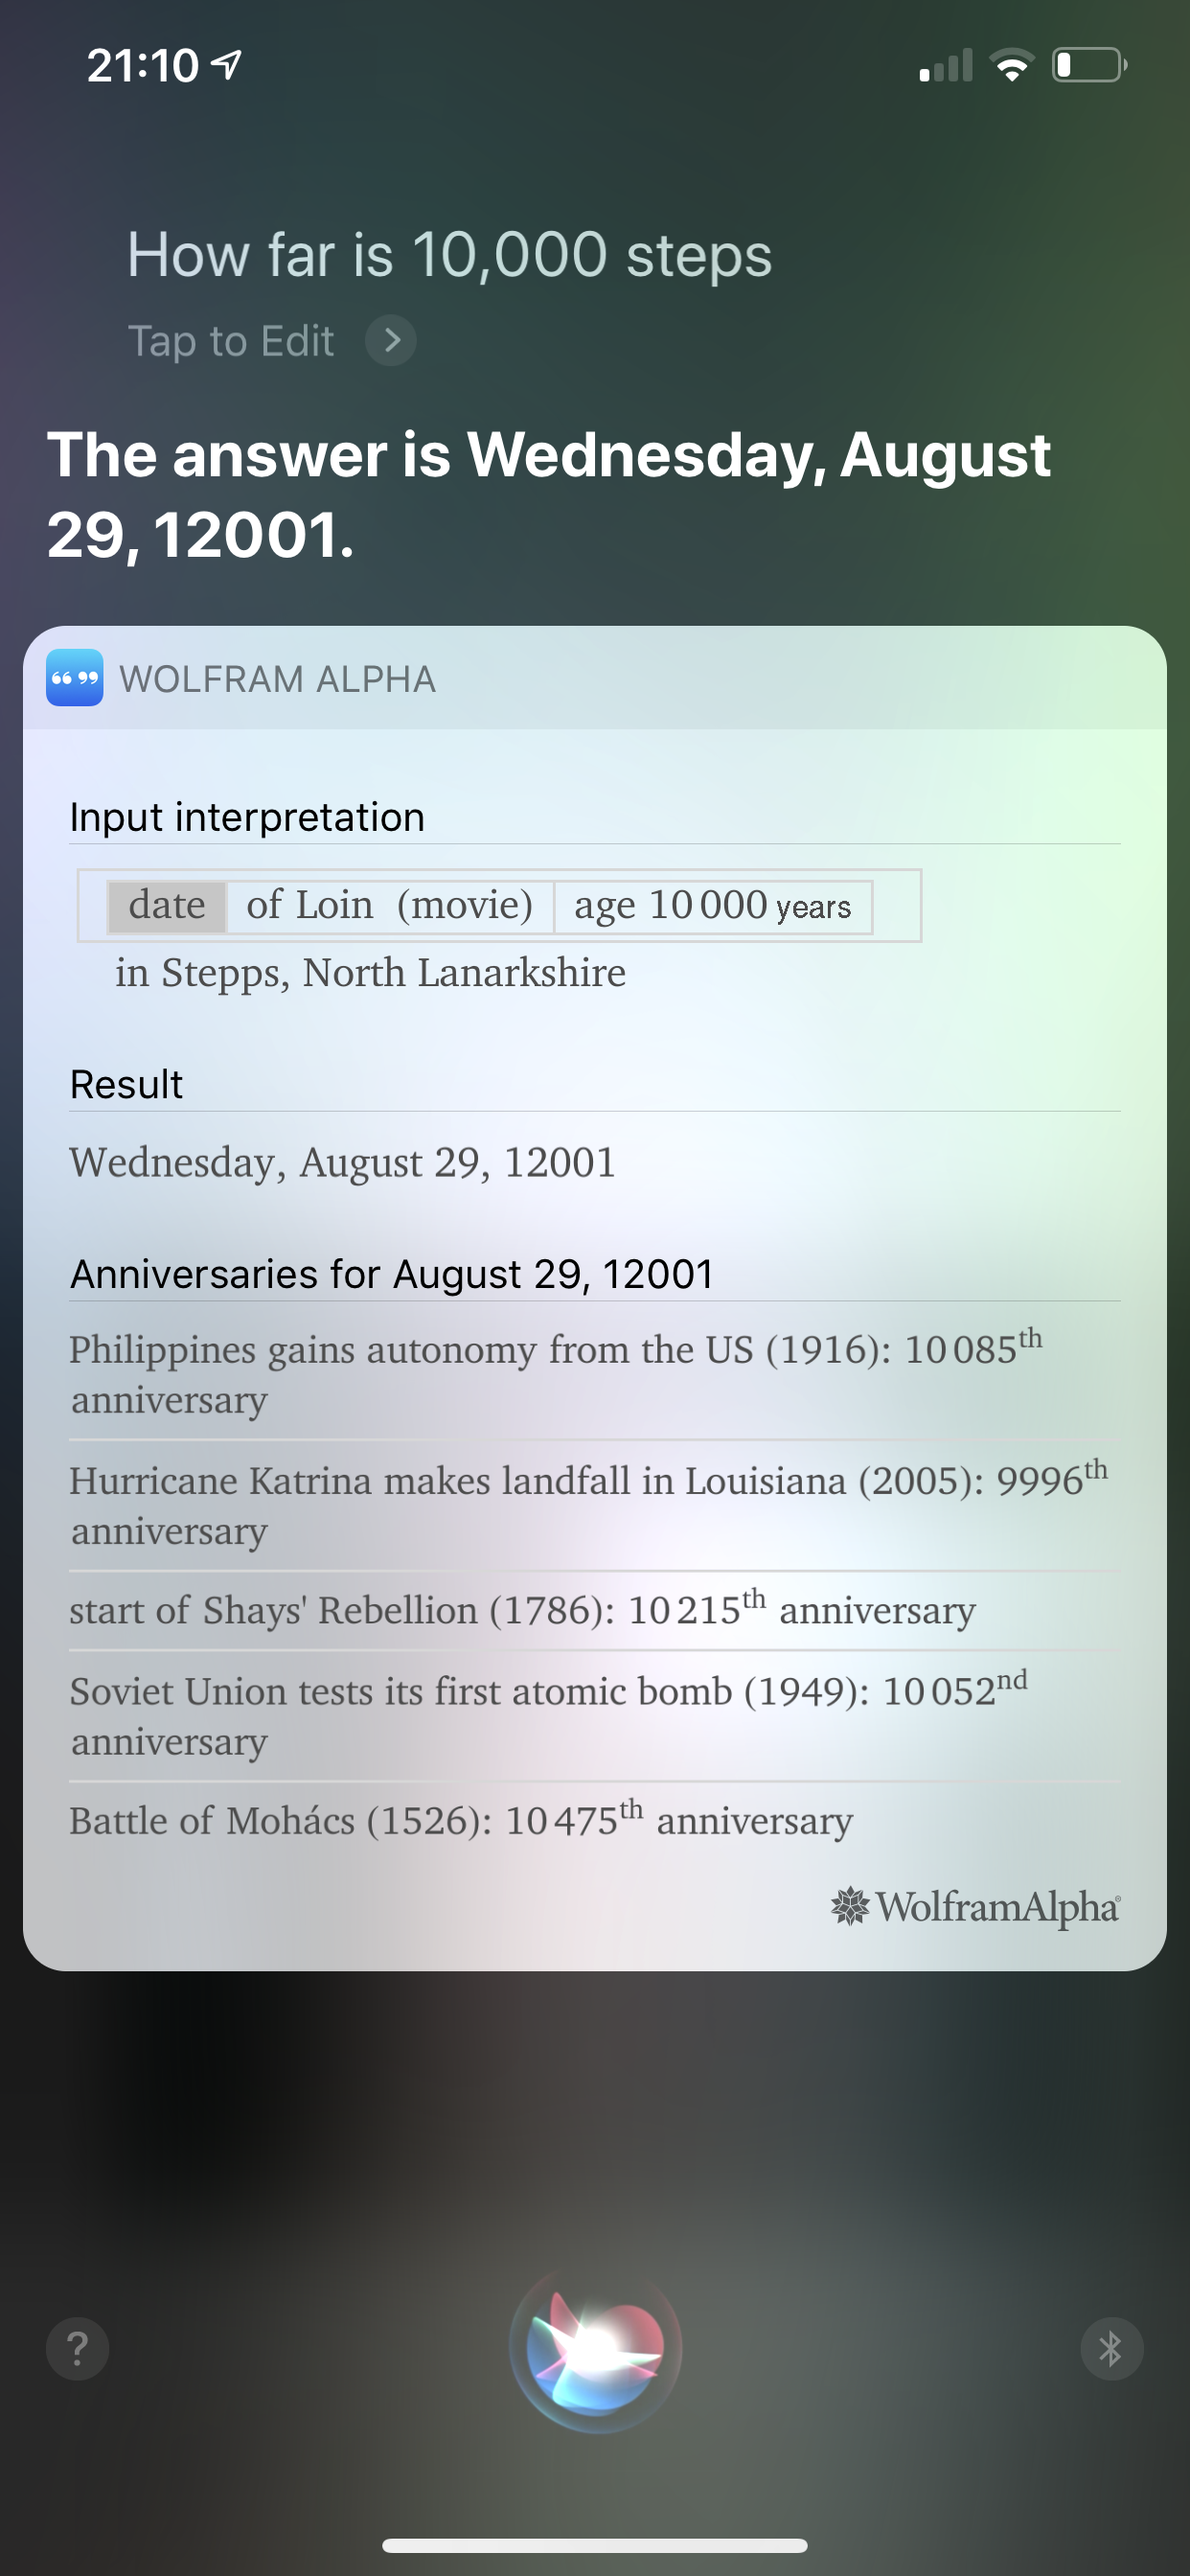Image resolution: width=1190 pixels, height=2576 pixels.
Task: Expand Tap to Edit chevron
Action: click(x=391, y=341)
